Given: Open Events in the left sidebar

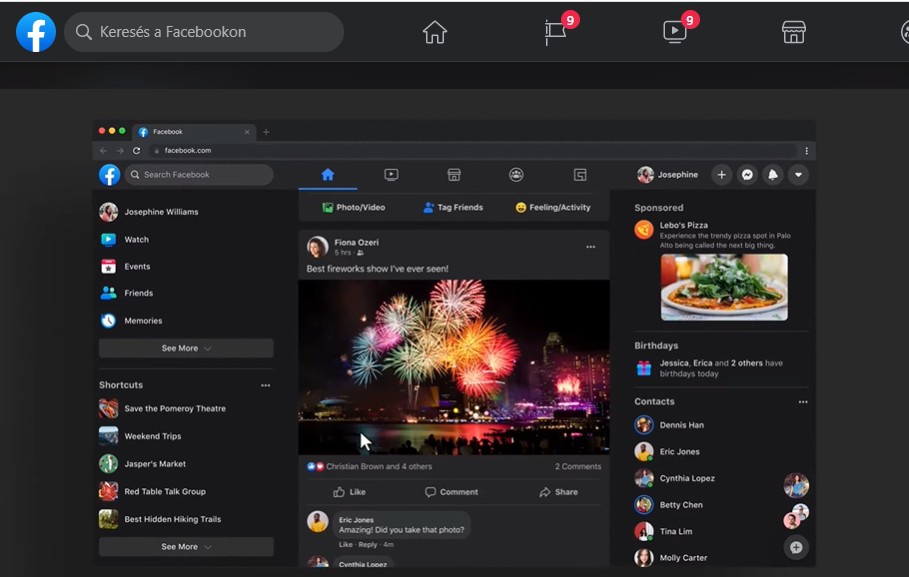Looking at the screenshot, I should 137,266.
